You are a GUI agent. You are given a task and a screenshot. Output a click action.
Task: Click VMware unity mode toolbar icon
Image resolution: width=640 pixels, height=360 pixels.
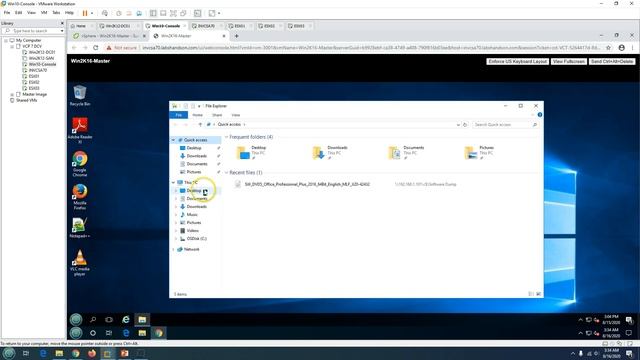click(x=184, y=13)
